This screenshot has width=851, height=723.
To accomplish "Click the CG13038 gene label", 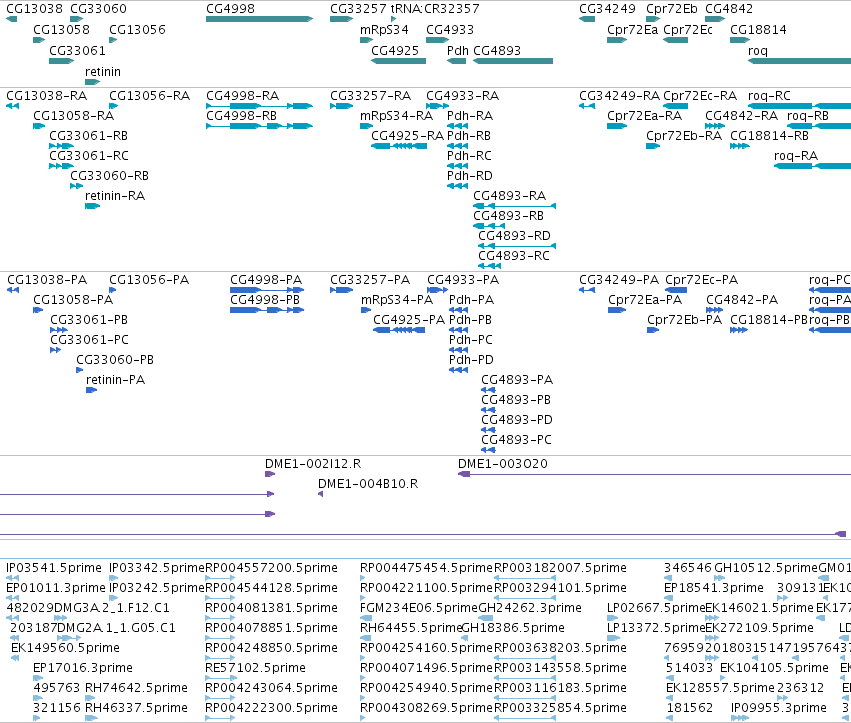I will coord(35,9).
